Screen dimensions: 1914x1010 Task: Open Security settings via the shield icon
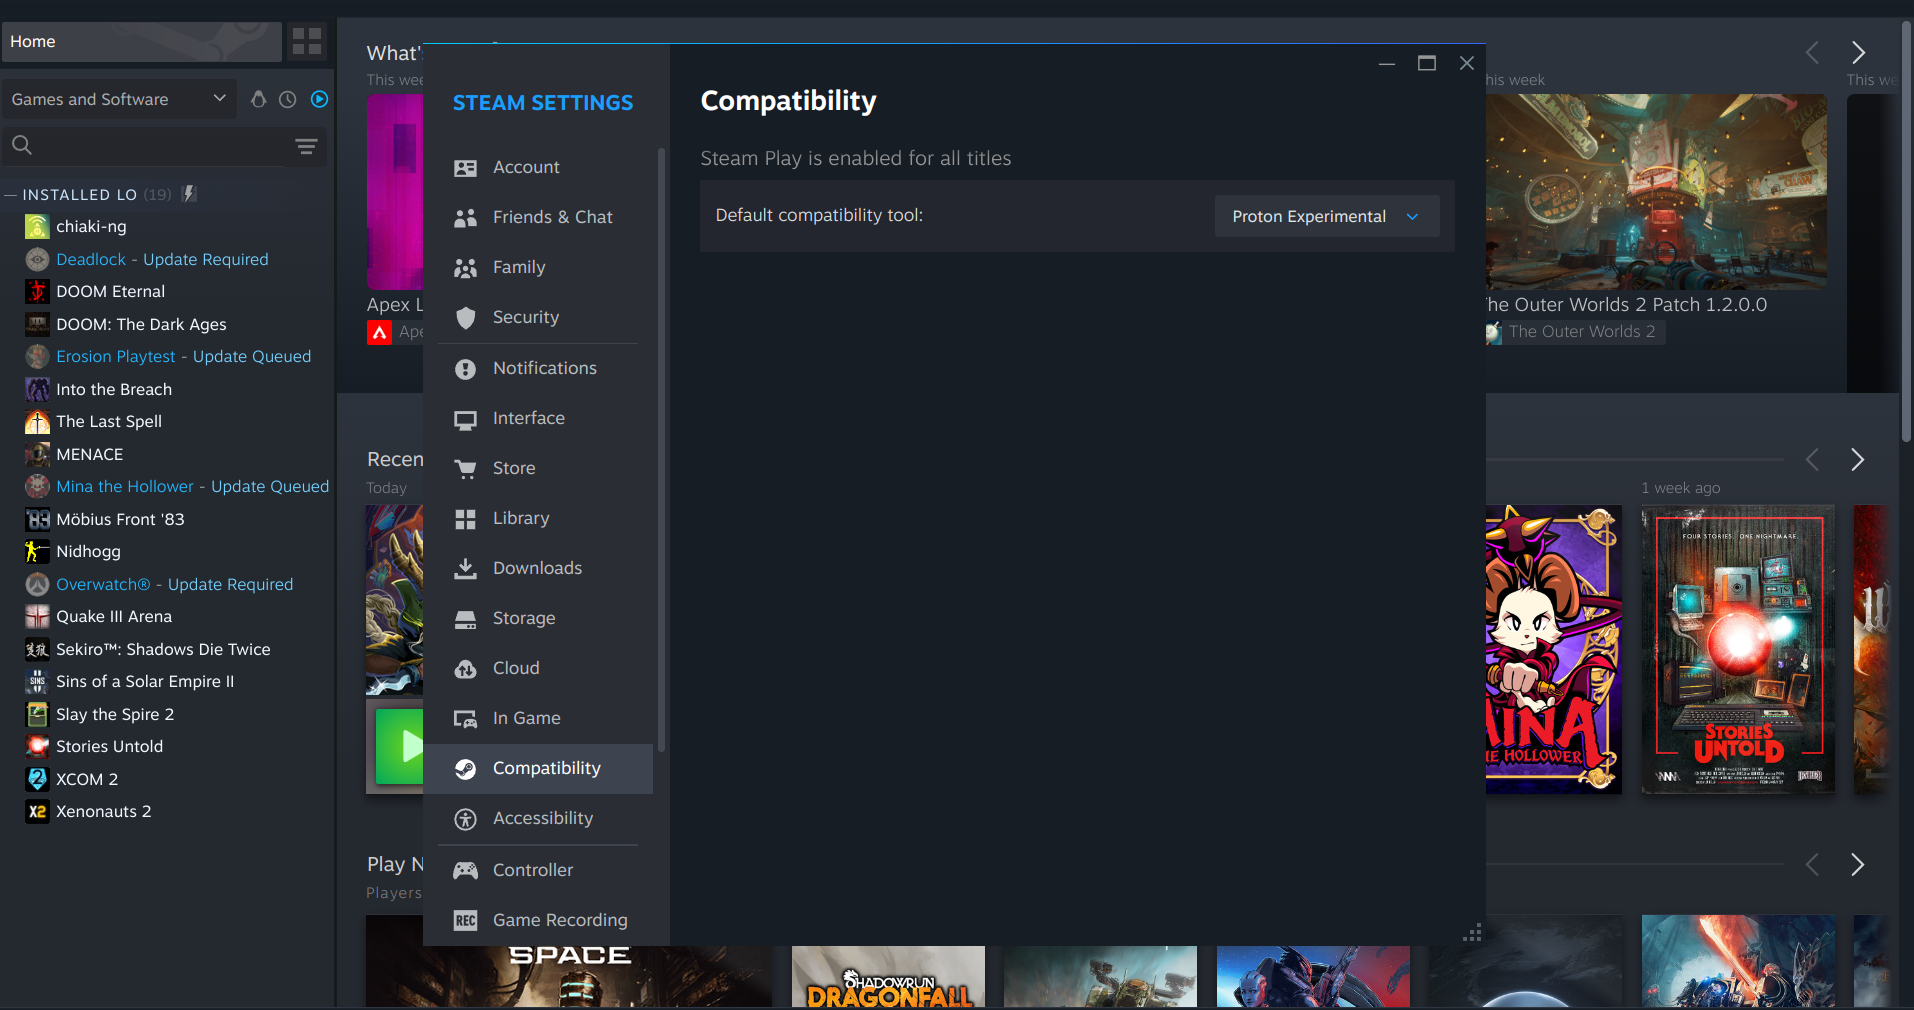point(465,318)
